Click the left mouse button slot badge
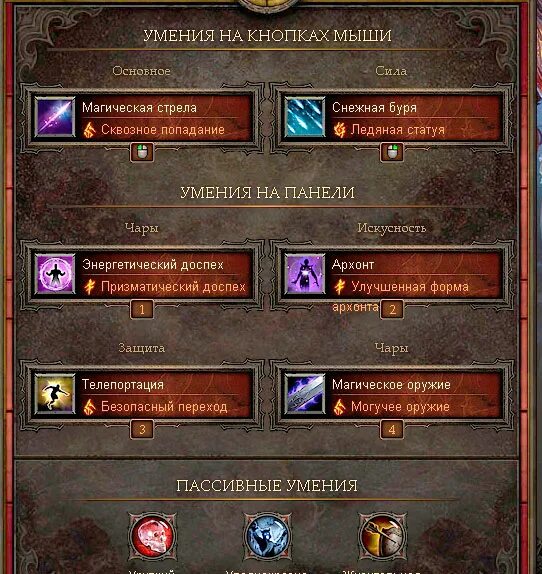This screenshot has height=574, width=542. [x=142, y=152]
